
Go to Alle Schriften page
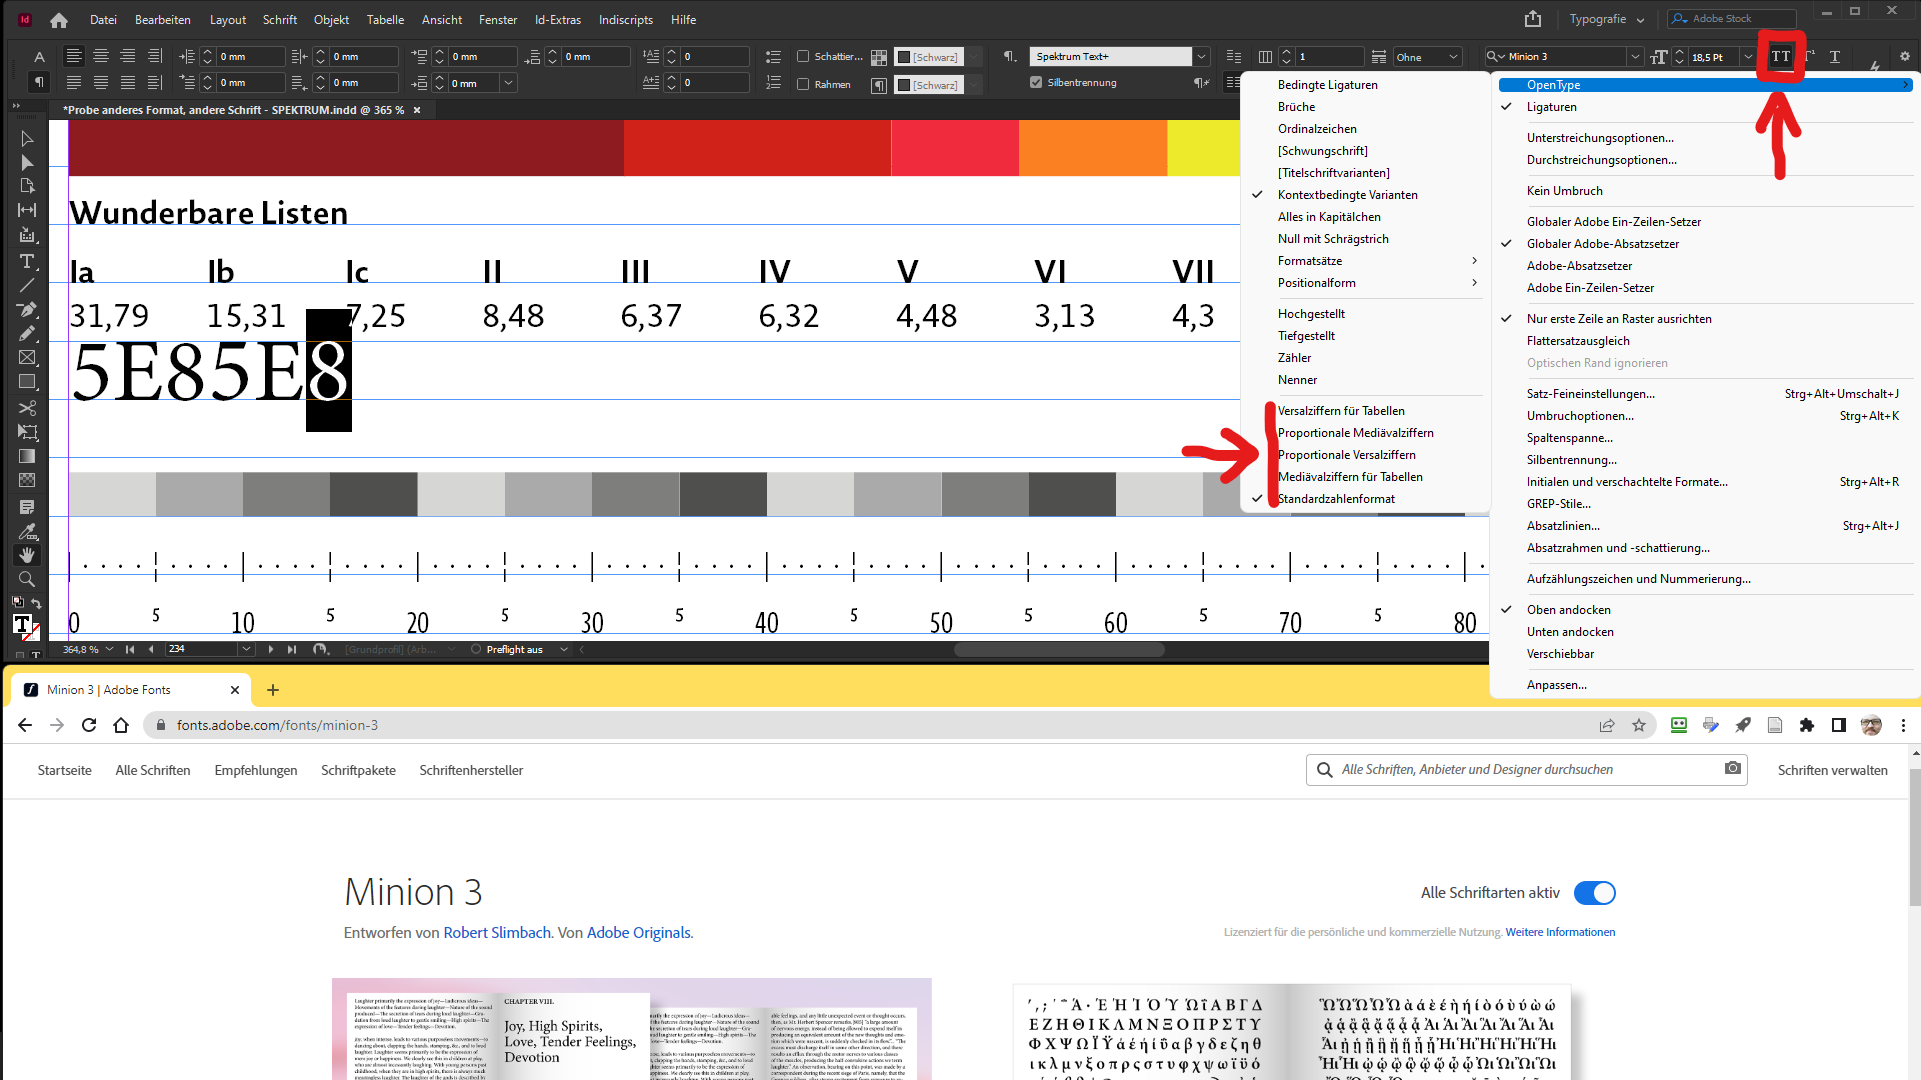pos(152,770)
